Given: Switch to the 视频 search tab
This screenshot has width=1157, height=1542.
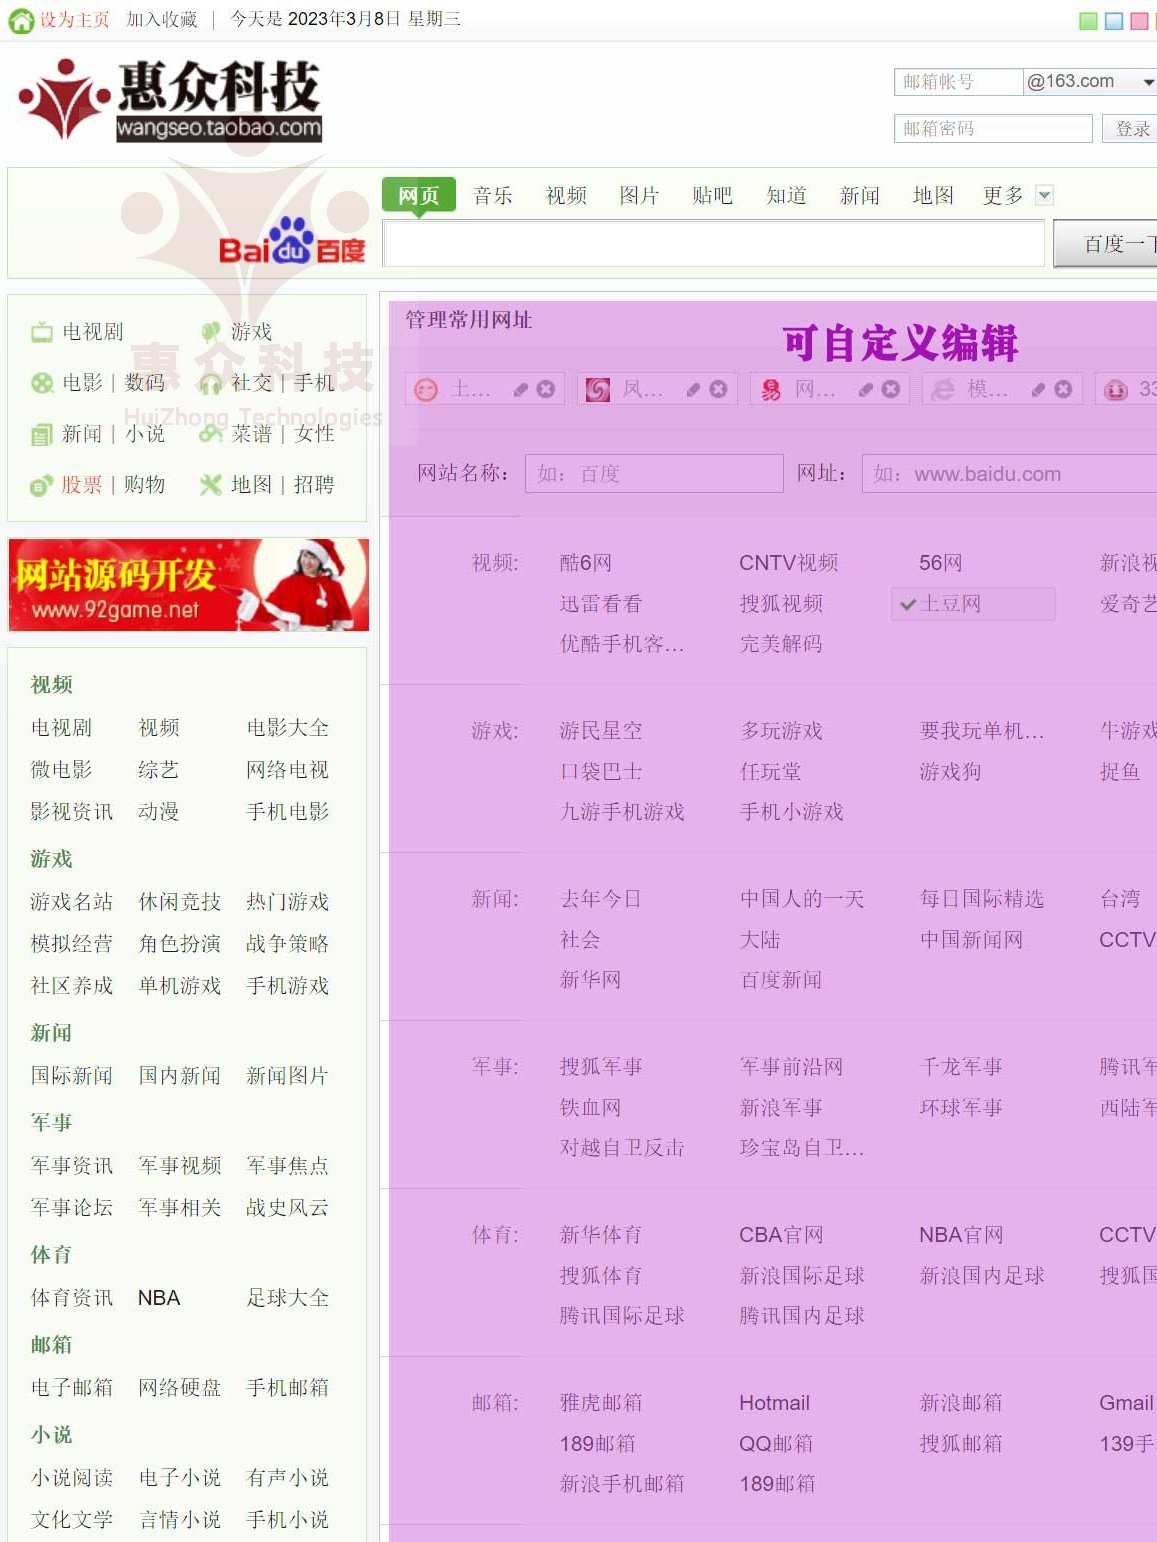Looking at the screenshot, I should (x=566, y=195).
